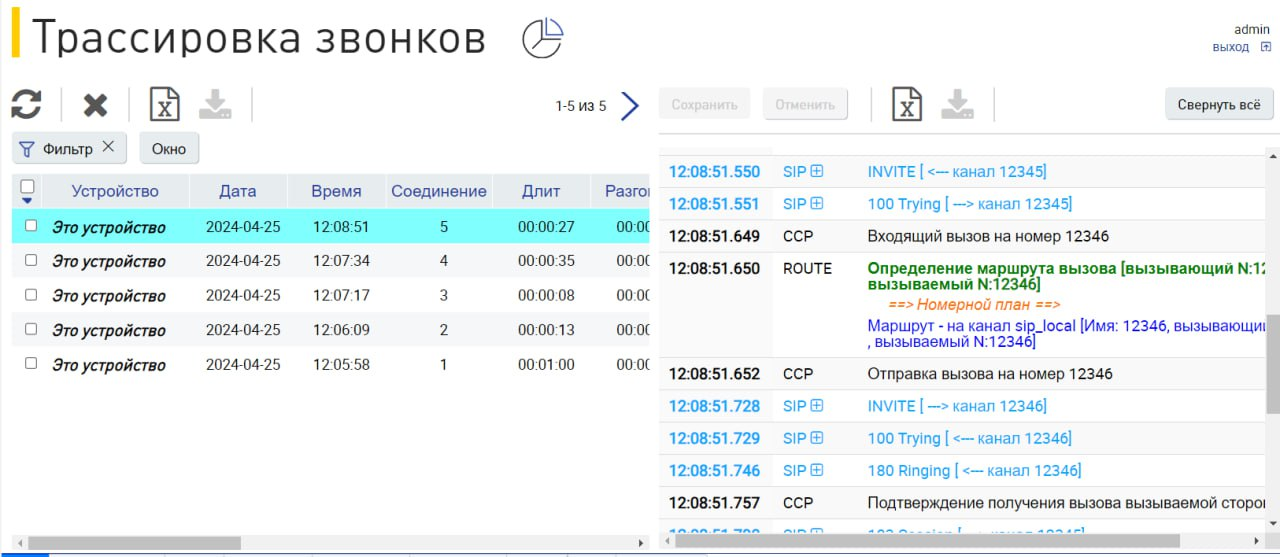Click INVITE [<--- канал 12345] message
The width and height of the screenshot is (1280, 557).
tap(957, 171)
